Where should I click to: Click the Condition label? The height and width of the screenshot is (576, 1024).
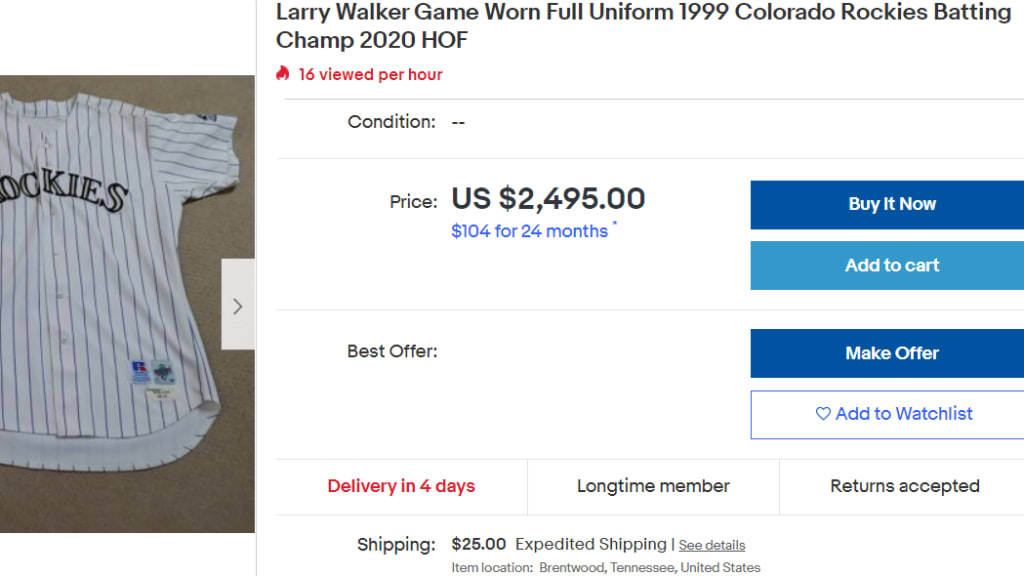(x=391, y=122)
